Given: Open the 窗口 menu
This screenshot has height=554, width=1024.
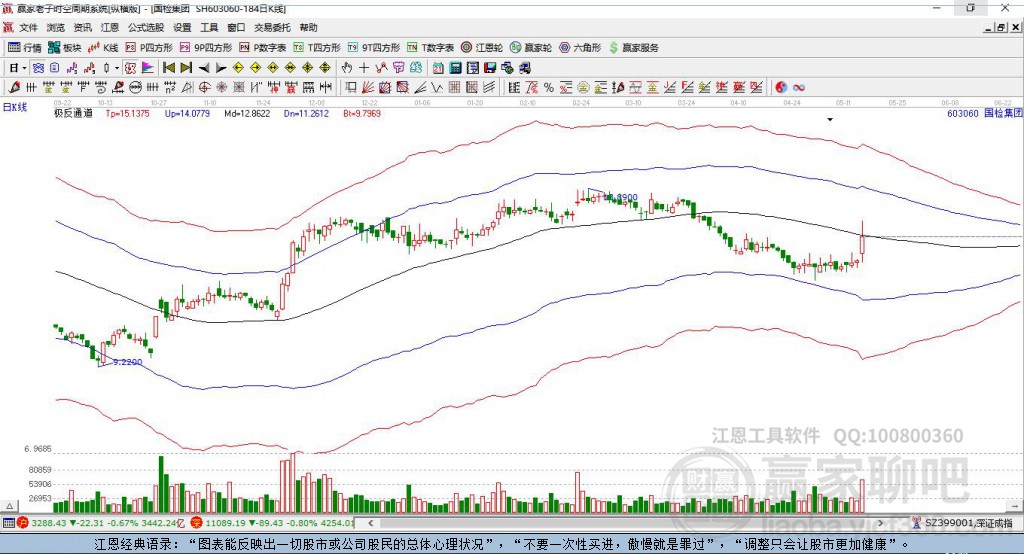Looking at the screenshot, I should (x=236, y=27).
